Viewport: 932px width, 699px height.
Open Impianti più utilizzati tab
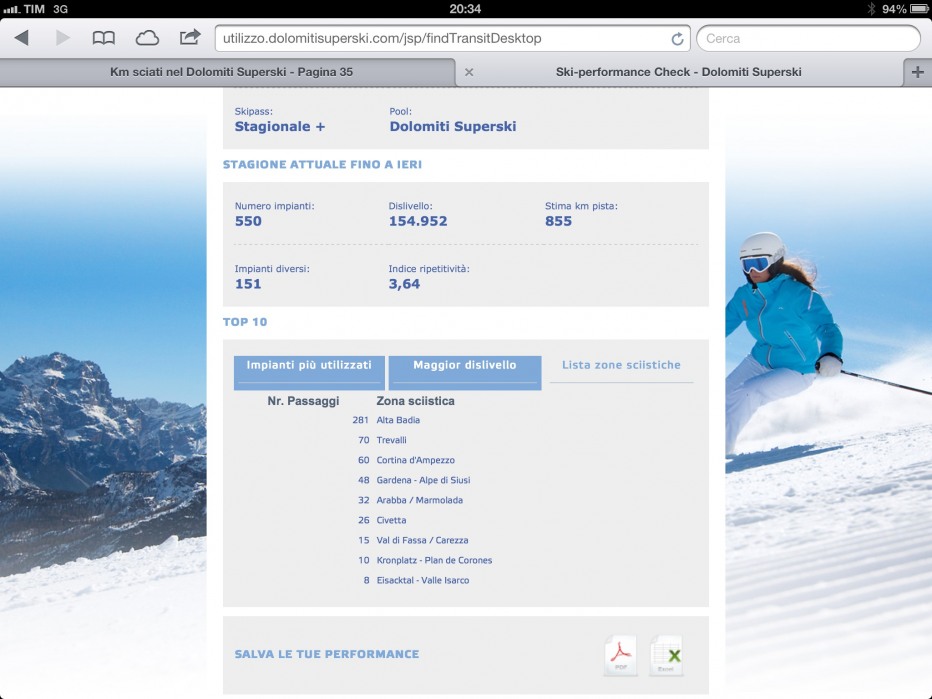pos(309,373)
